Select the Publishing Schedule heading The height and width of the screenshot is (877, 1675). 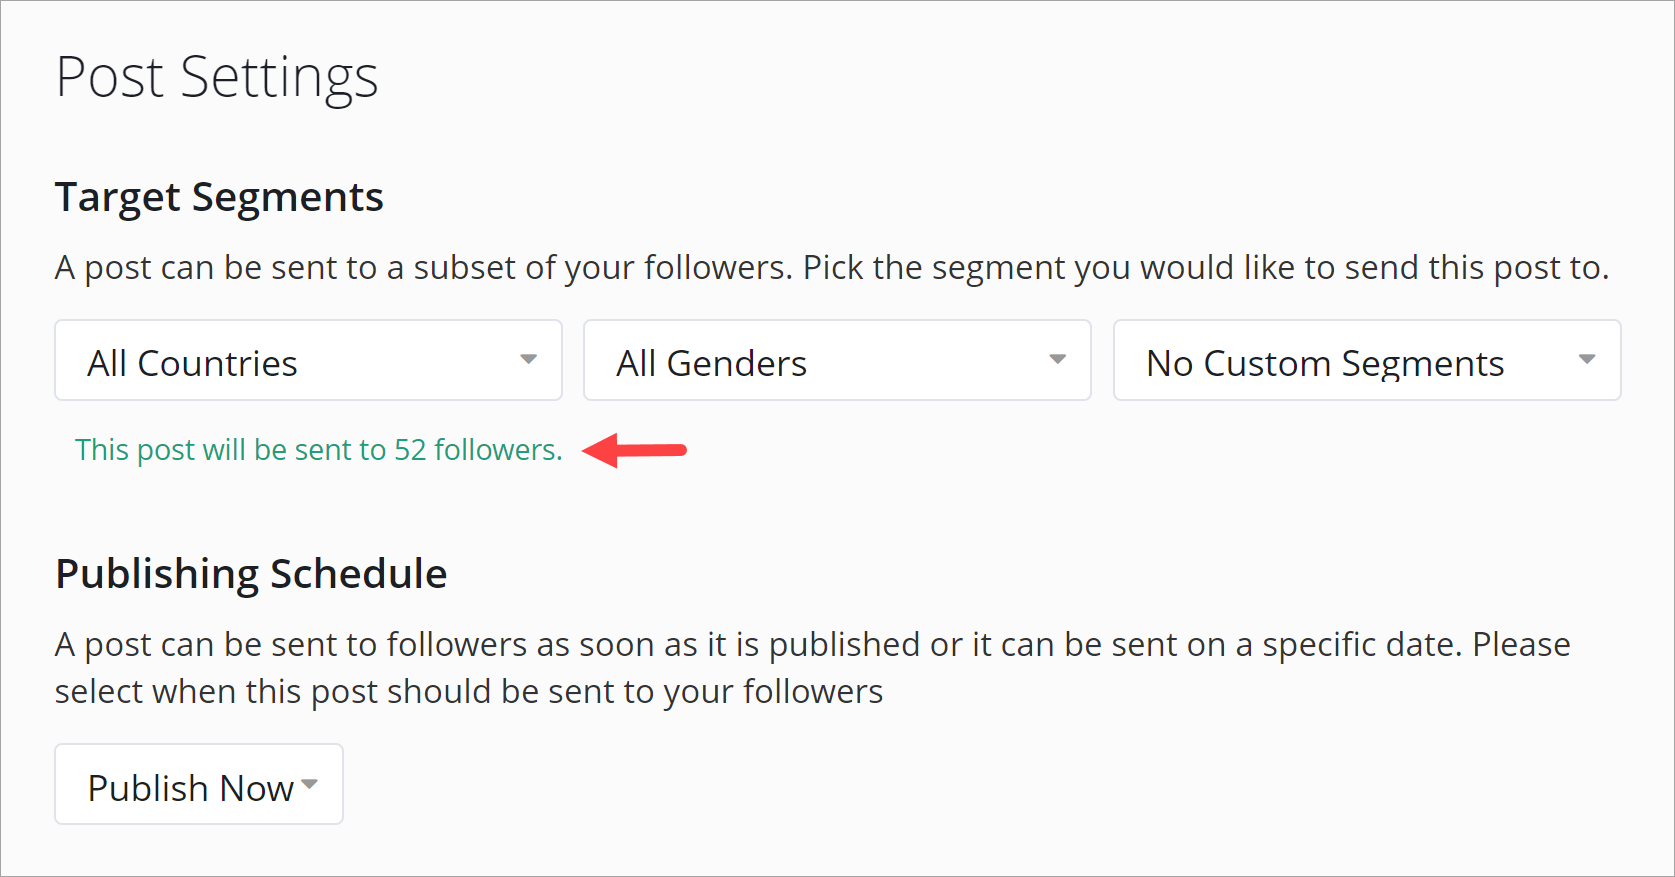click(251, 574)
